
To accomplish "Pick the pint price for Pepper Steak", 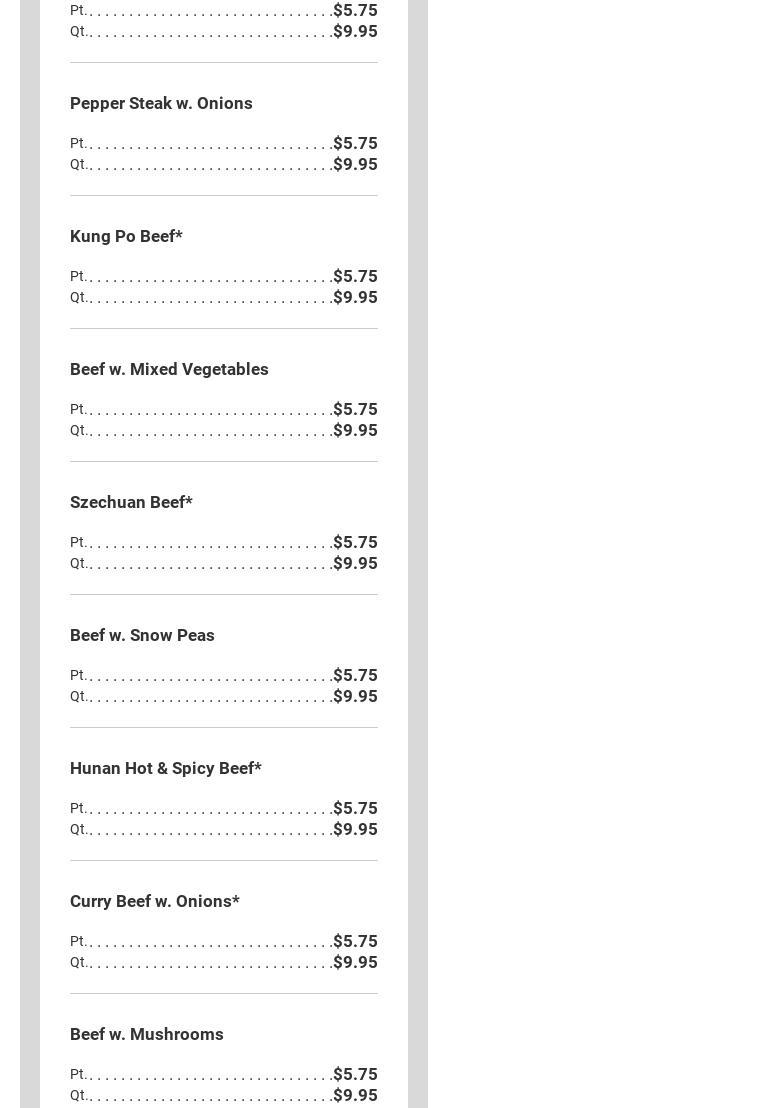I will (355, 143).
